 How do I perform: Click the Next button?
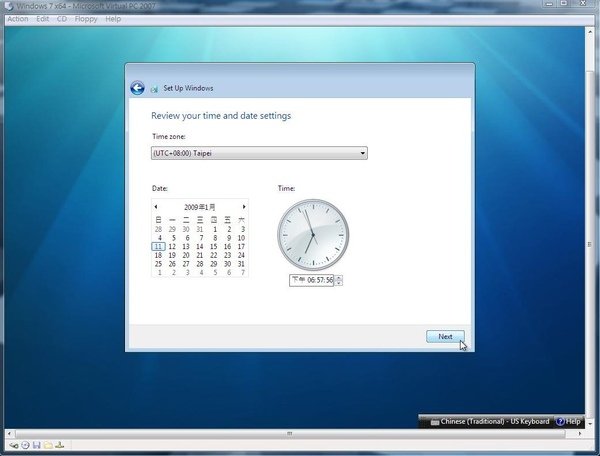pyautogui.click(x=445, y=336)
